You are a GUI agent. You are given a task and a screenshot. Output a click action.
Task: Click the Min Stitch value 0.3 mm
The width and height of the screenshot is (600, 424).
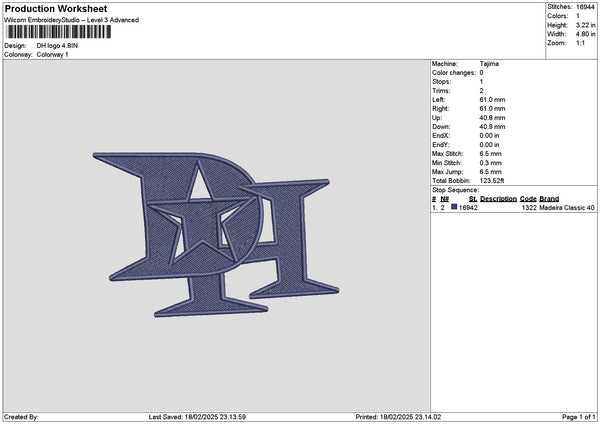(491, 163)
